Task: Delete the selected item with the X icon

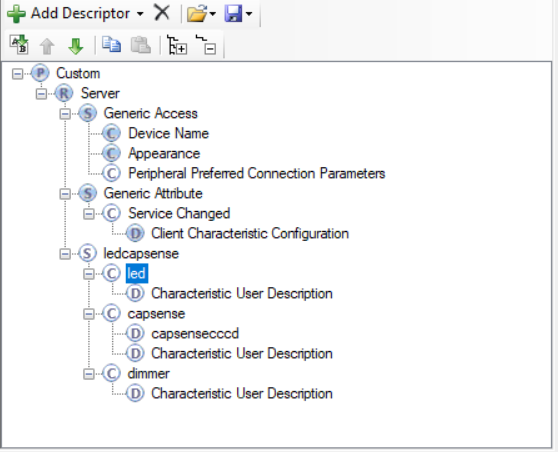Action: point(162,13)
